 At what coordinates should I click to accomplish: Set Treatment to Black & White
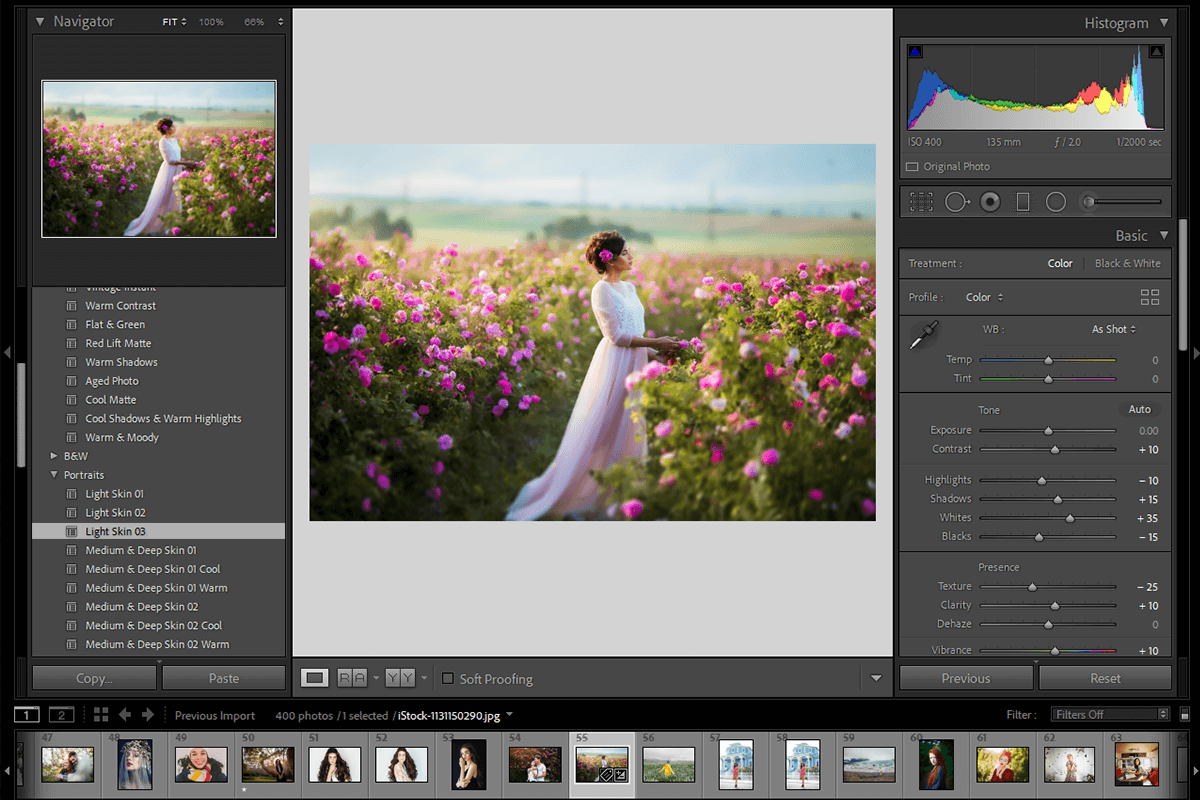[1128, 264]
